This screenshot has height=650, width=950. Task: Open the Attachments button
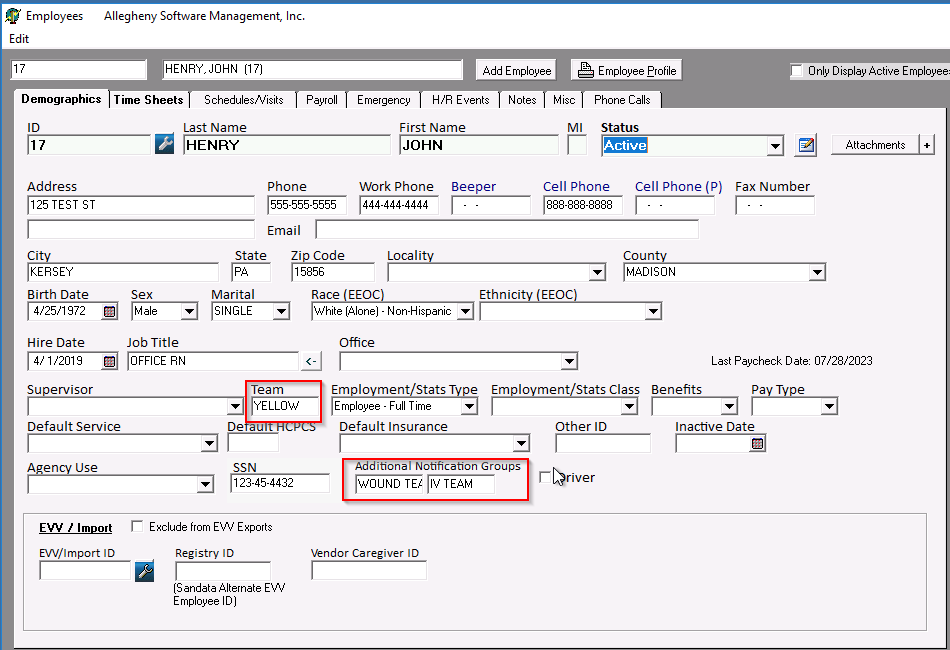point(875,145)
